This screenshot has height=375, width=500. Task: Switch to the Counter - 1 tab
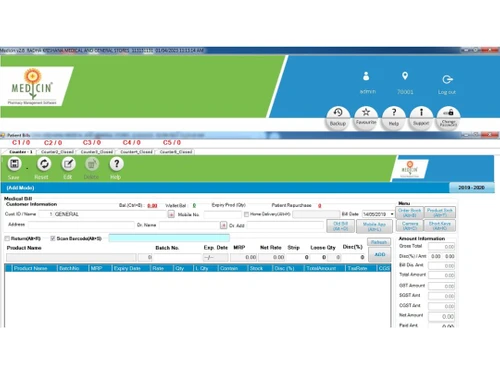coord(20,152)
